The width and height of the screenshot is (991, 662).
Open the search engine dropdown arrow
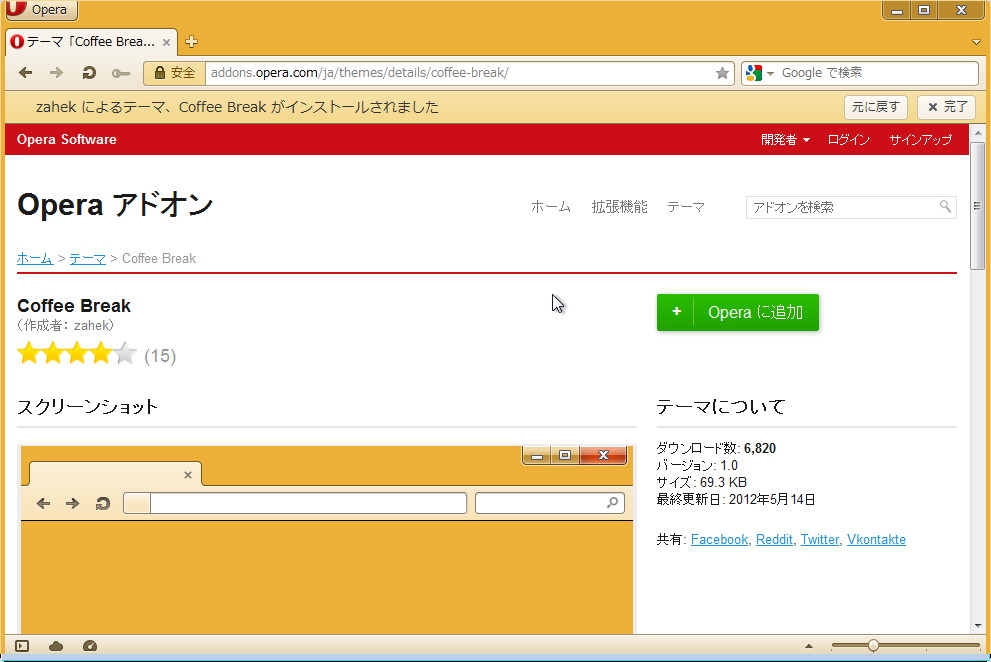coord(770,73)
